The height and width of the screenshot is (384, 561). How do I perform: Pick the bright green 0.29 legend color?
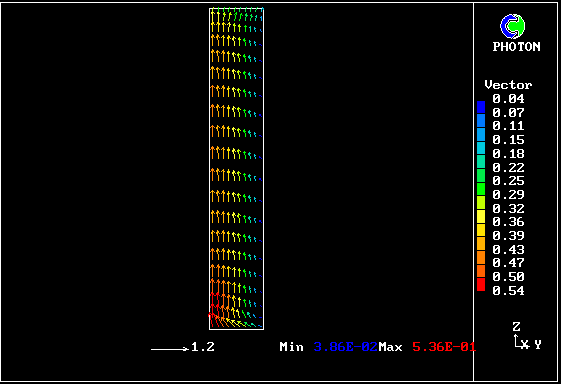pyautogui.click(x=481, y=189)
